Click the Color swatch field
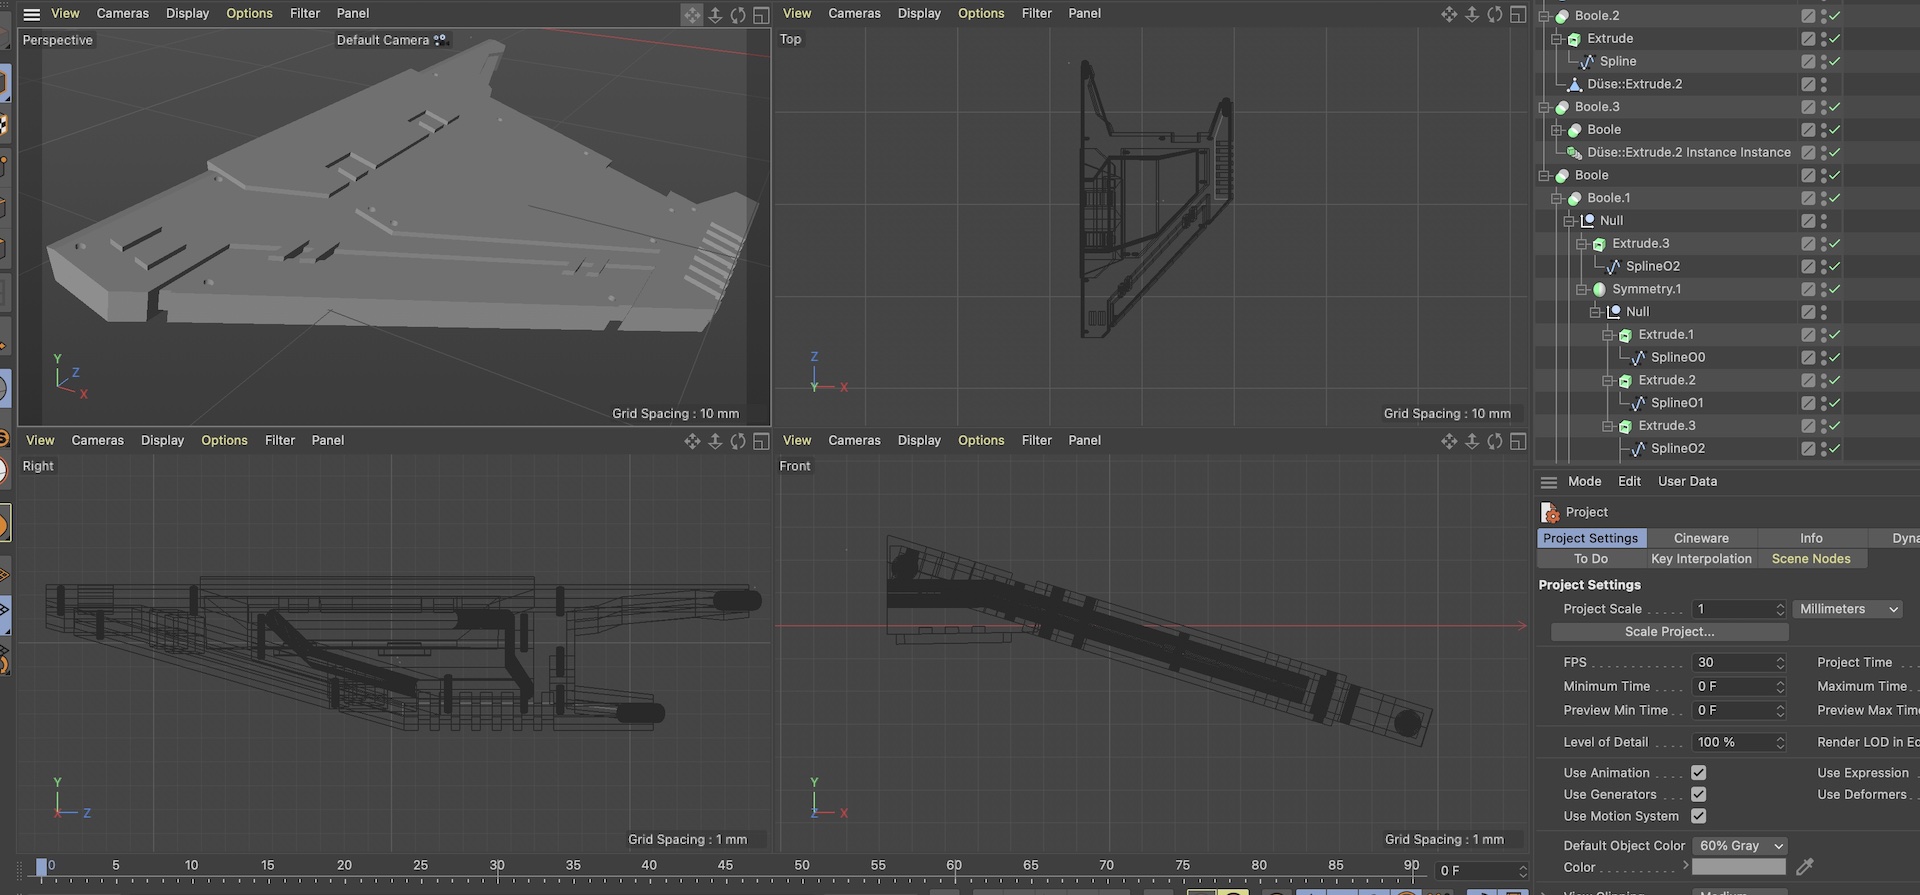The width and height of the screenshot is (1920, 895). [1739, 867]
